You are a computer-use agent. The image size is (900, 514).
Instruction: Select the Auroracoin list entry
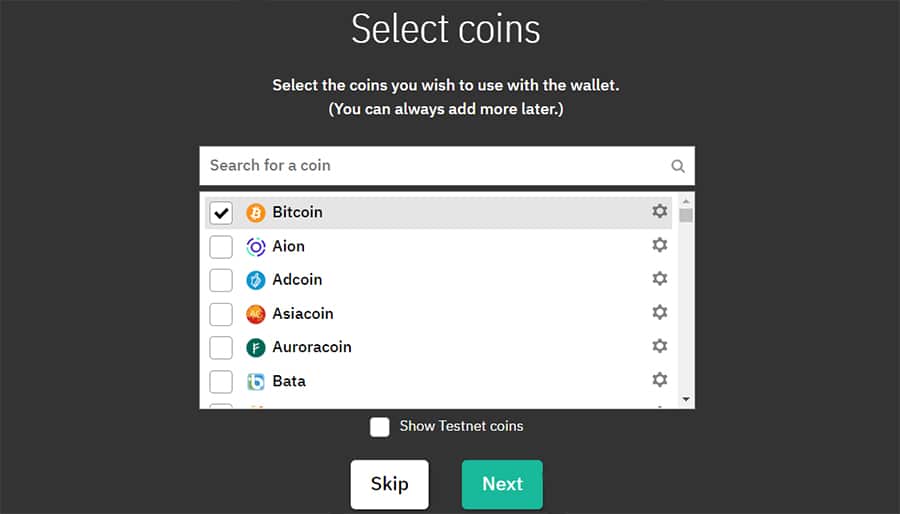(312, 347)
